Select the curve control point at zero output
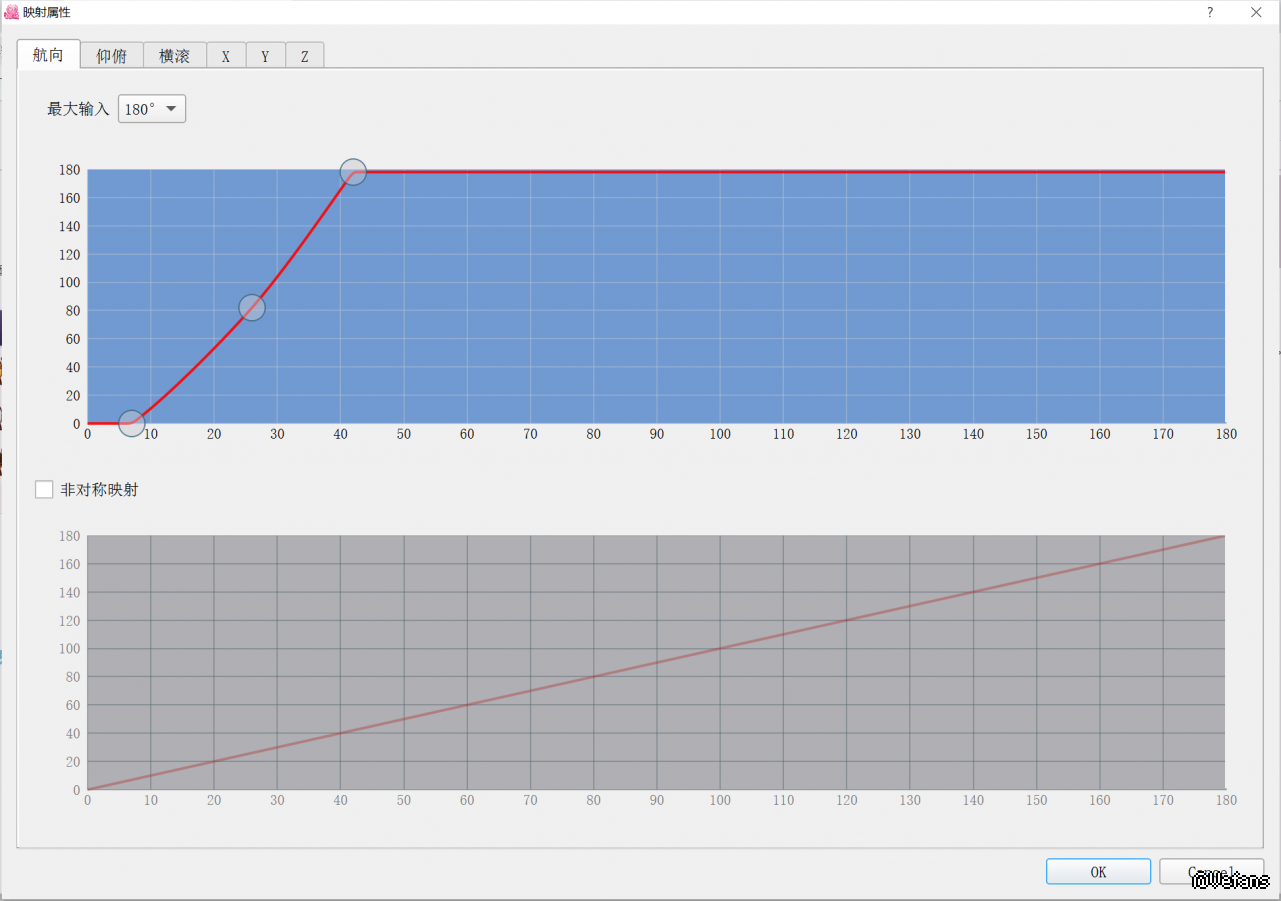The image size is (1281, 901). coord(131,423)
